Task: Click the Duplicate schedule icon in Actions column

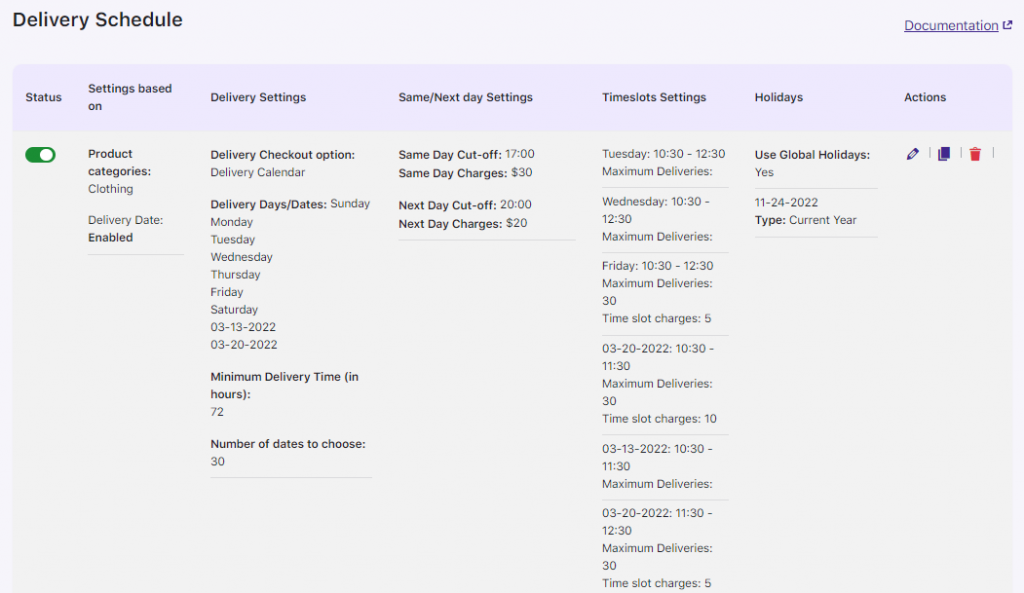Action: point(943,154)
